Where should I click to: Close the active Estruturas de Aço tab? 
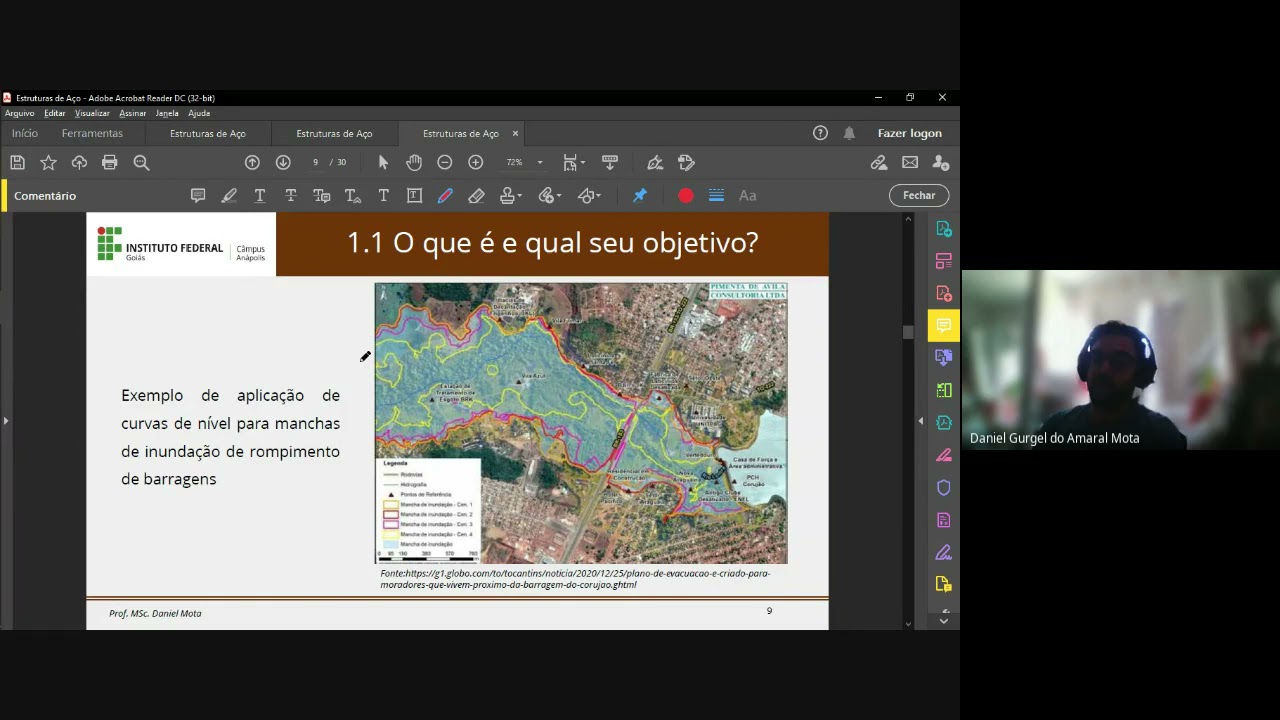click(516, 133)
